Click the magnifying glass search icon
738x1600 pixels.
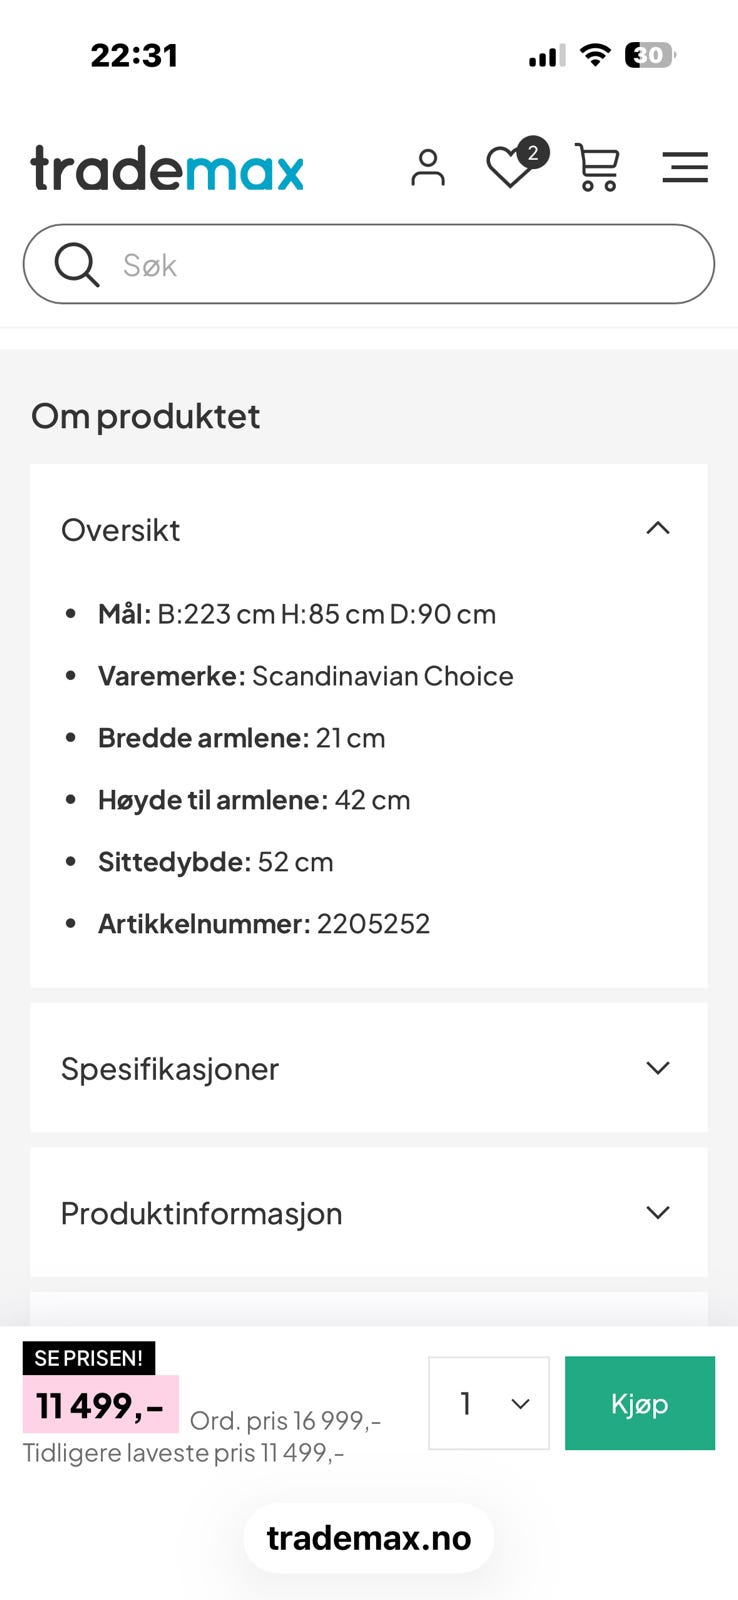(77, 264)
